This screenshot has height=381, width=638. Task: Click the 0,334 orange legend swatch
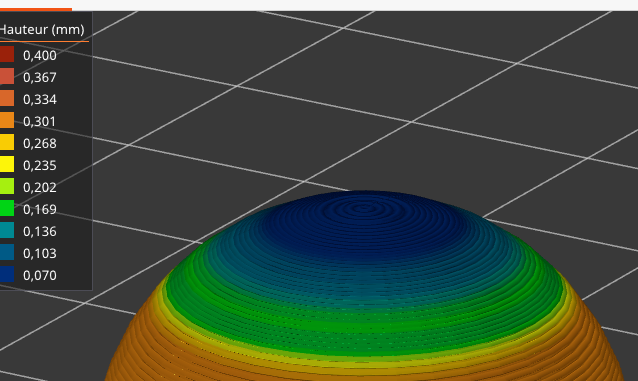pyautogui.click(x=7, y=99)
